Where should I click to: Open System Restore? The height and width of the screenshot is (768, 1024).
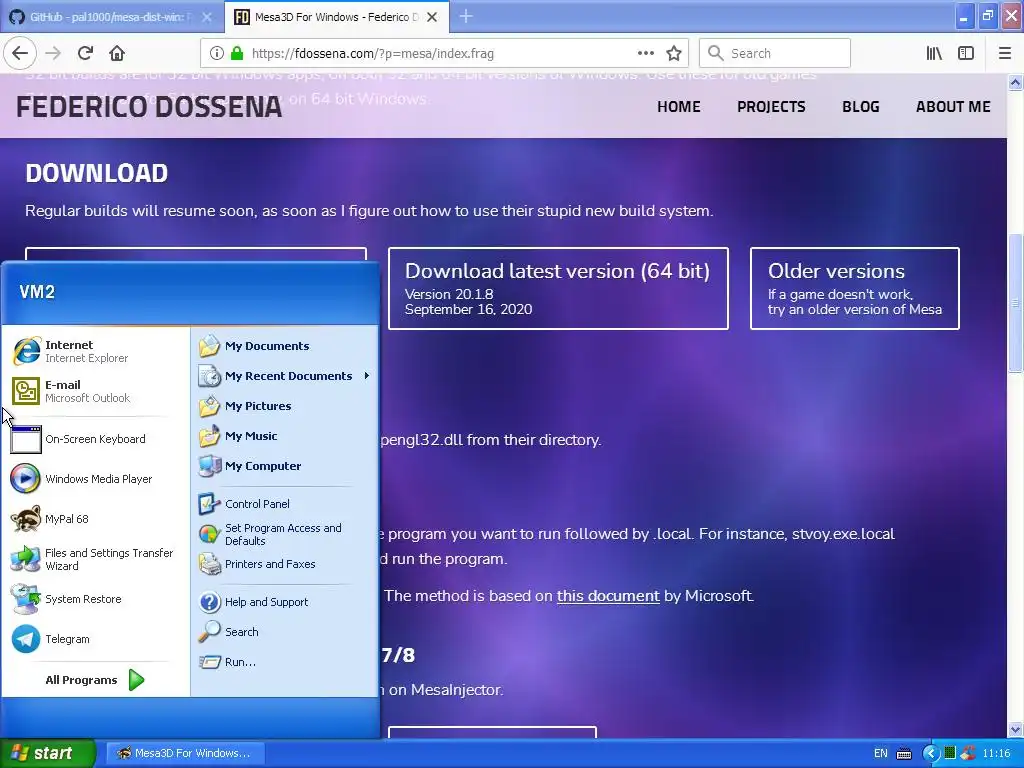tap(95, 599)
